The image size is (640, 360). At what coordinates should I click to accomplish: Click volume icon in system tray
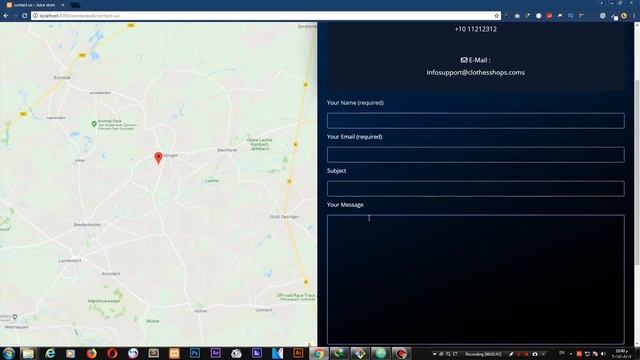click(x=603, y=353)
